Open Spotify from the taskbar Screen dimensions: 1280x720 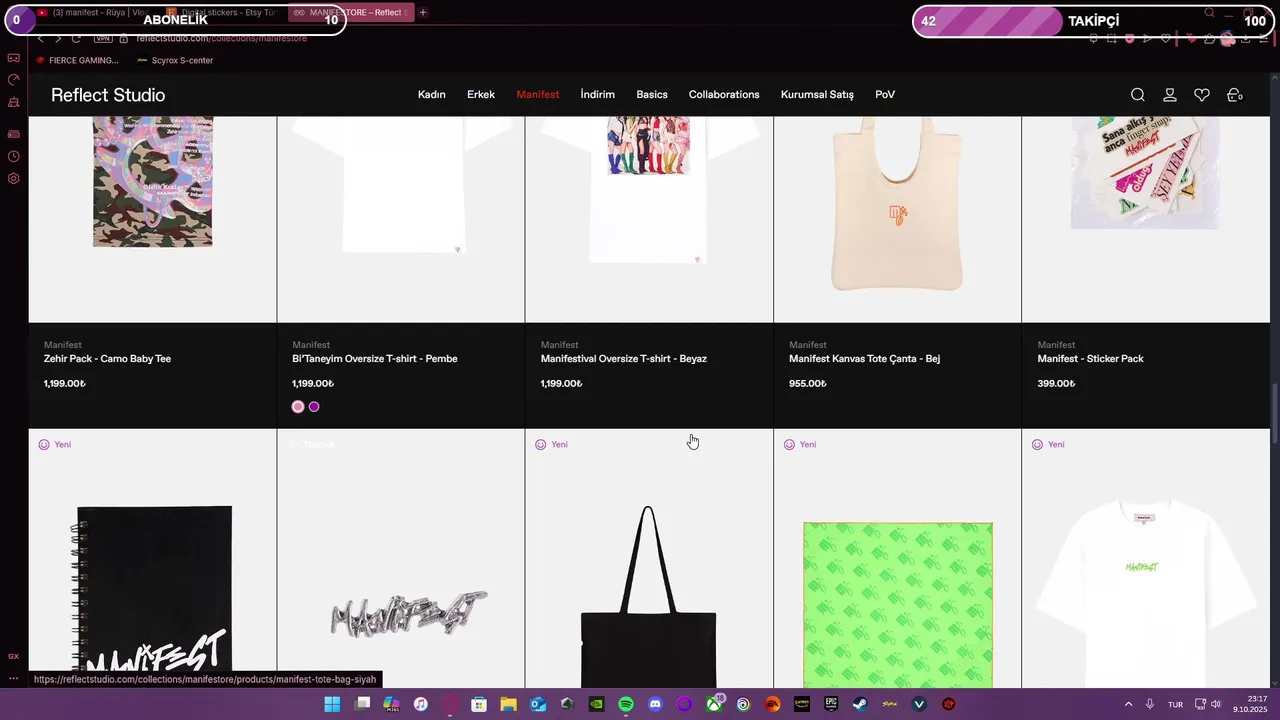click(626, 704)
